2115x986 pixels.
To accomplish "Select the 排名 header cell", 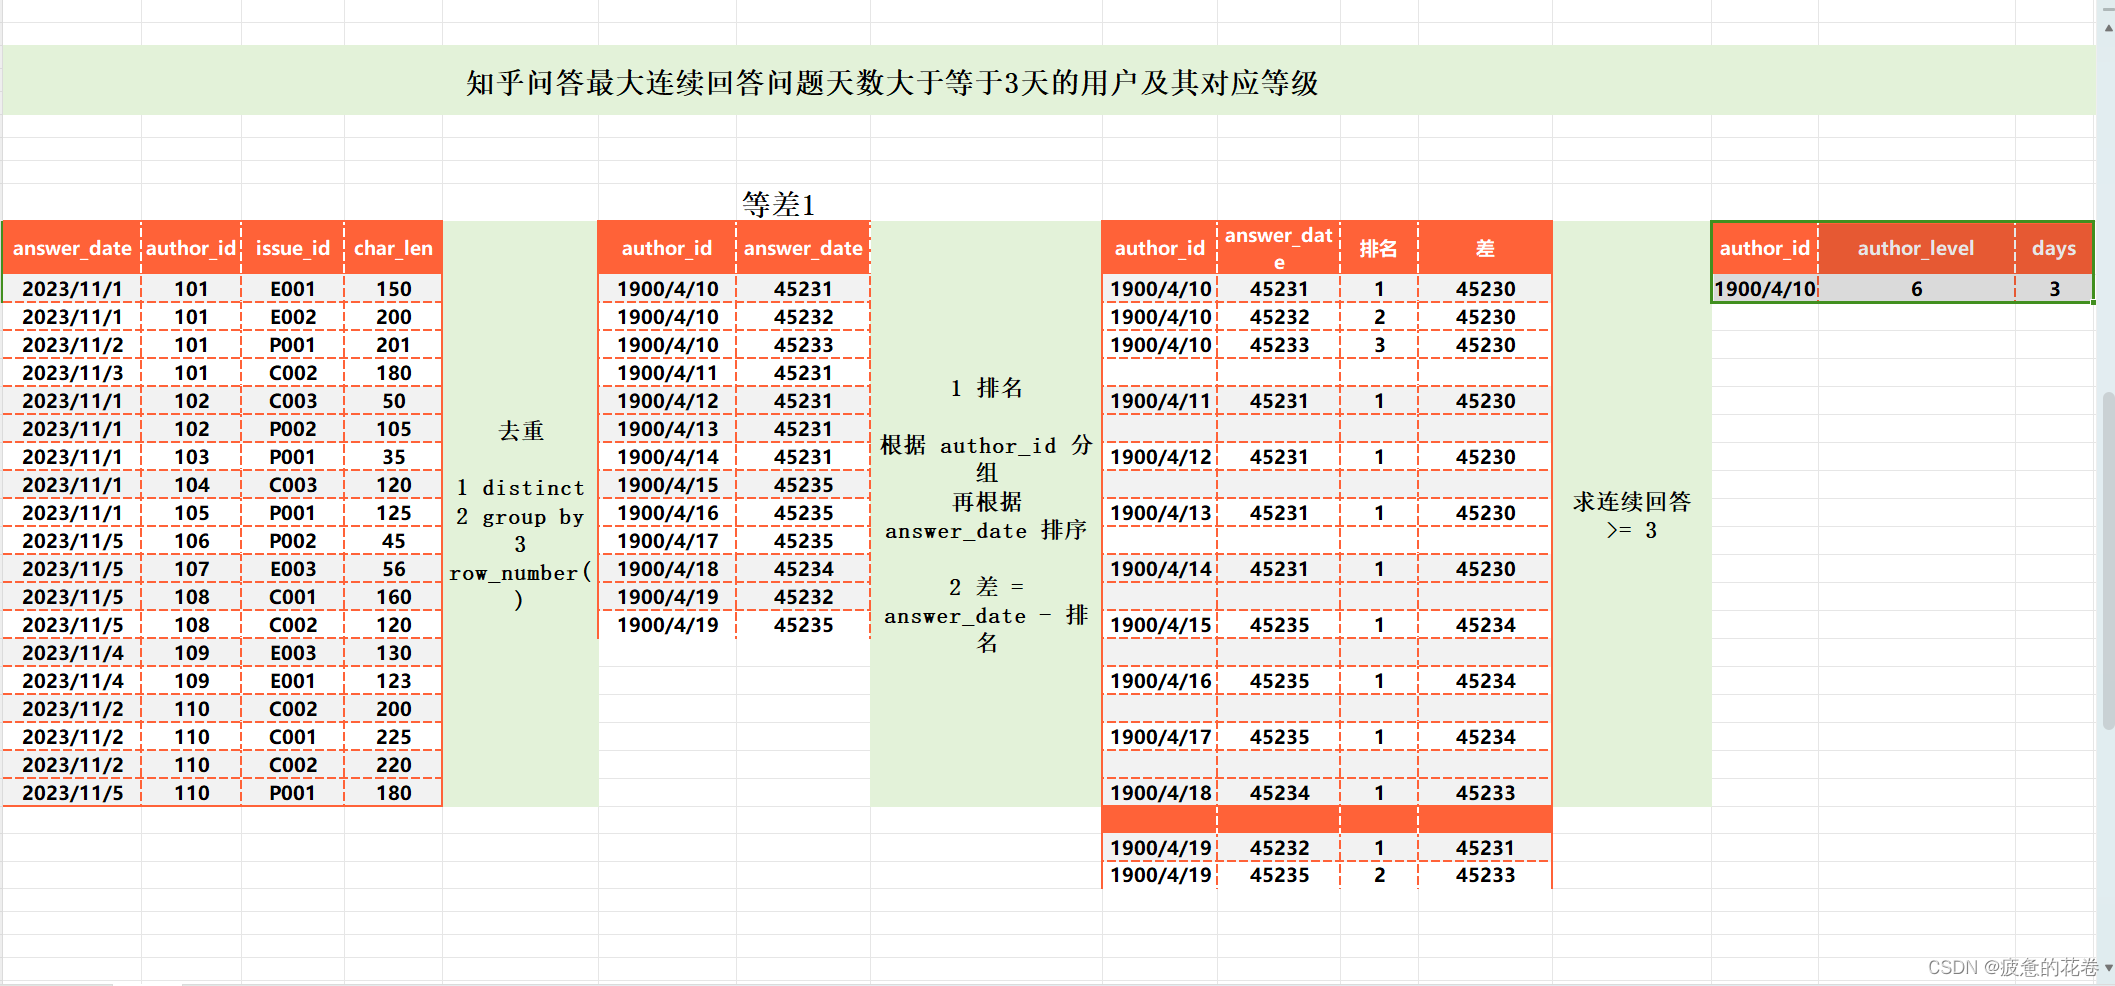I will coord(1379,248).
